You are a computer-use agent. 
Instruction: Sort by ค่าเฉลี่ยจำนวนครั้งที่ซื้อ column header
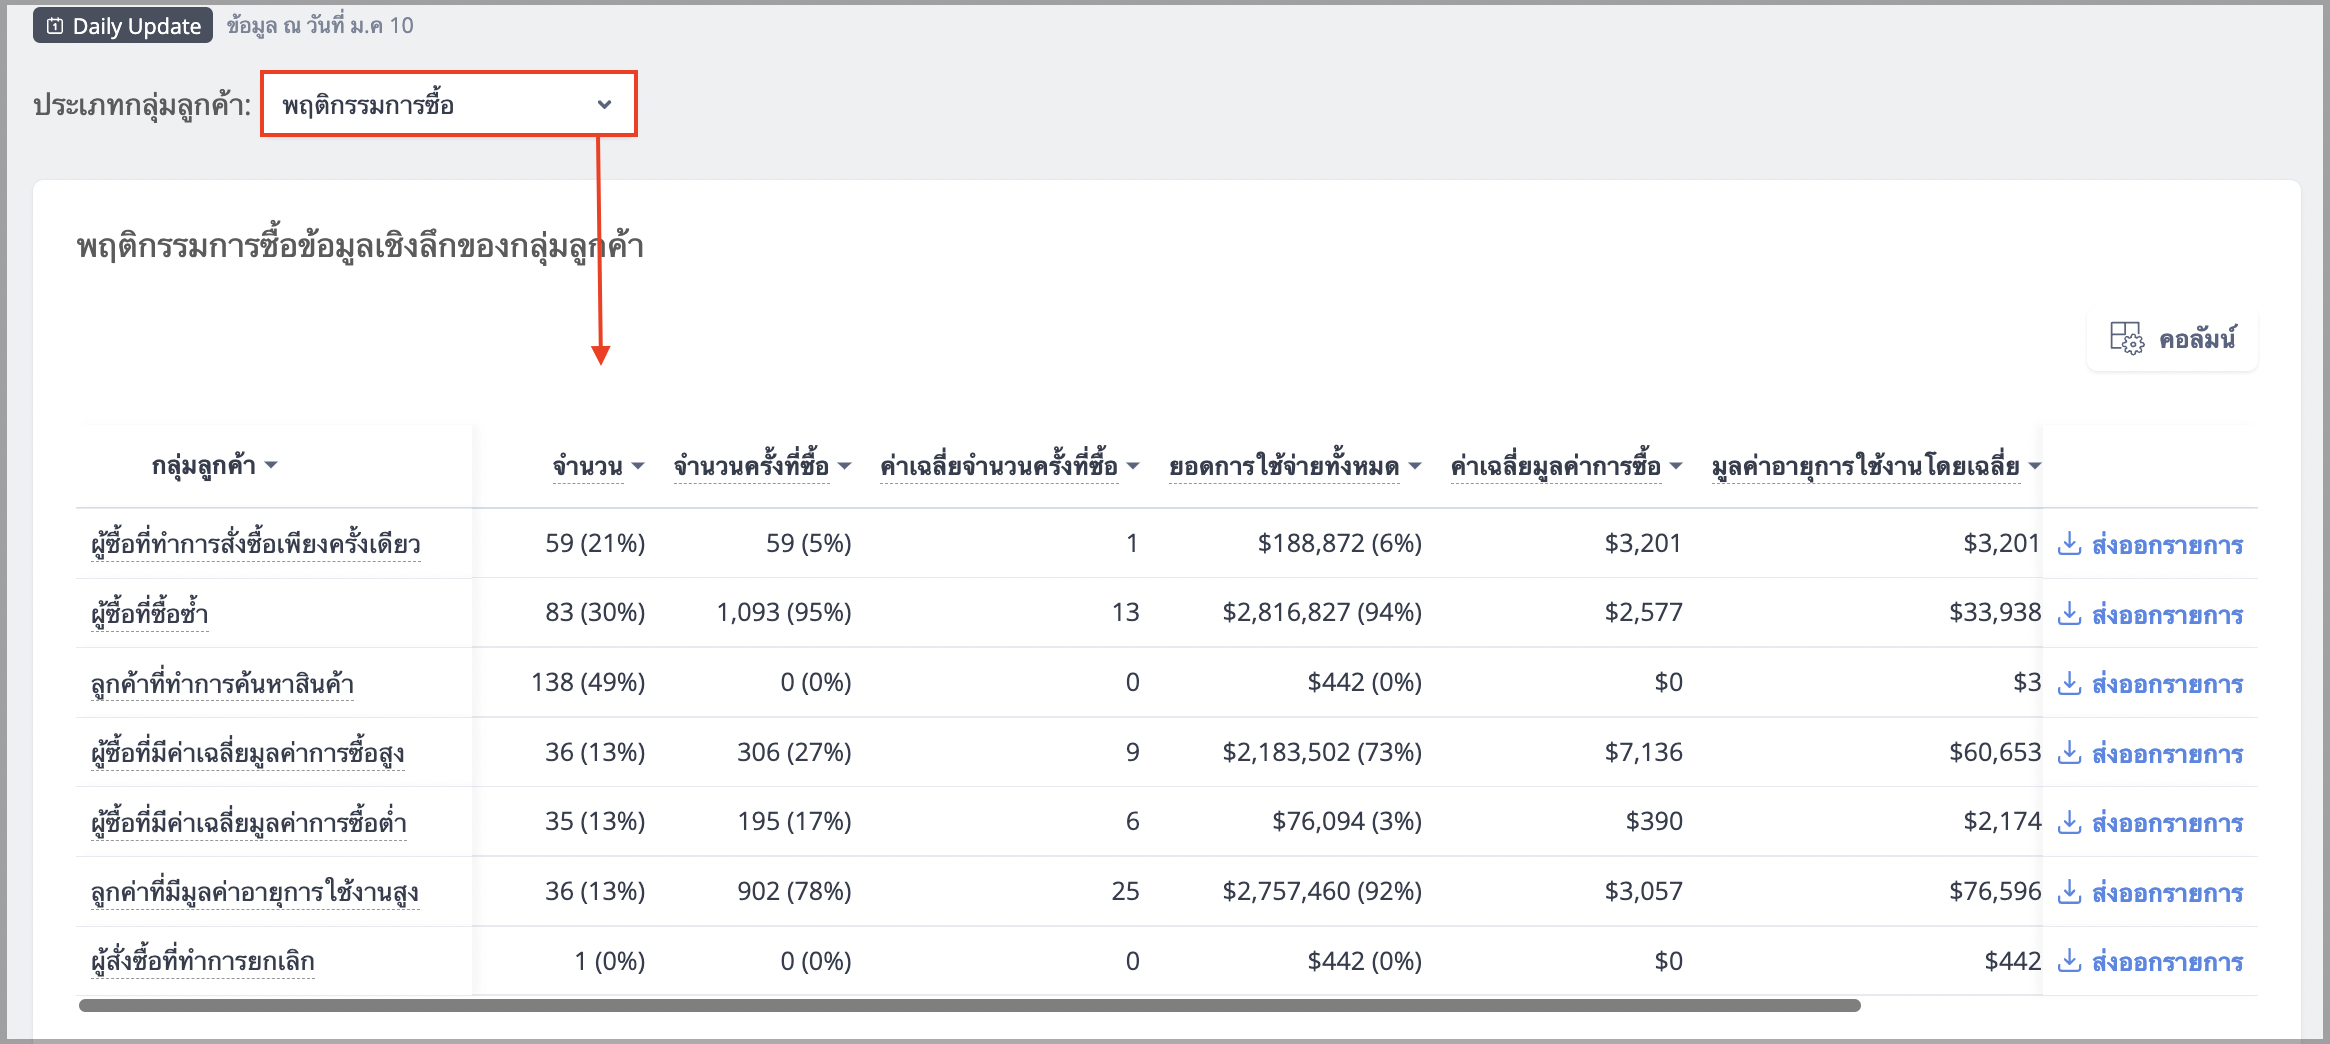click(x=1009, y=466)
